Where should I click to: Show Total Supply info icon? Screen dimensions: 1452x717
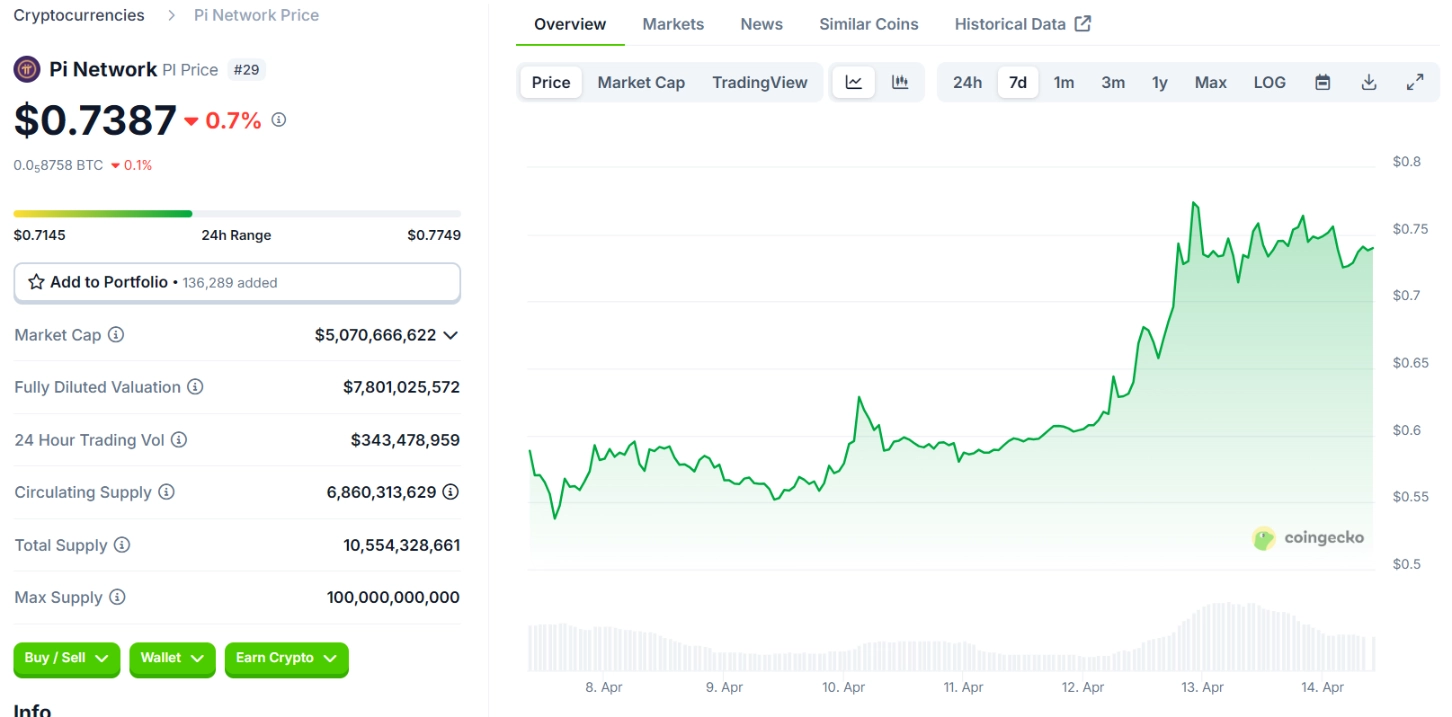[x=122, y=545]
